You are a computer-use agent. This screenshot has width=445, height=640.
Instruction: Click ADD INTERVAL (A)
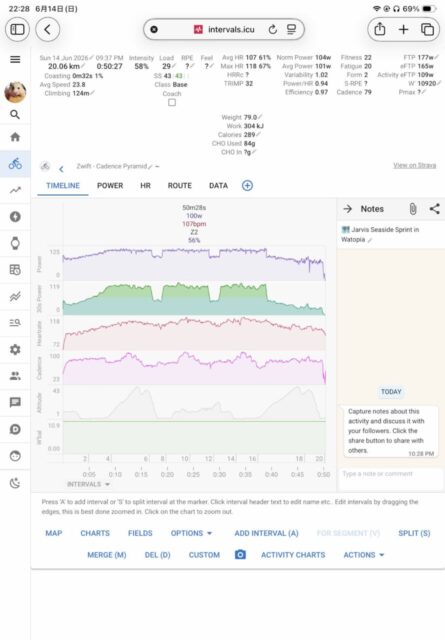[x=267, y=533]
